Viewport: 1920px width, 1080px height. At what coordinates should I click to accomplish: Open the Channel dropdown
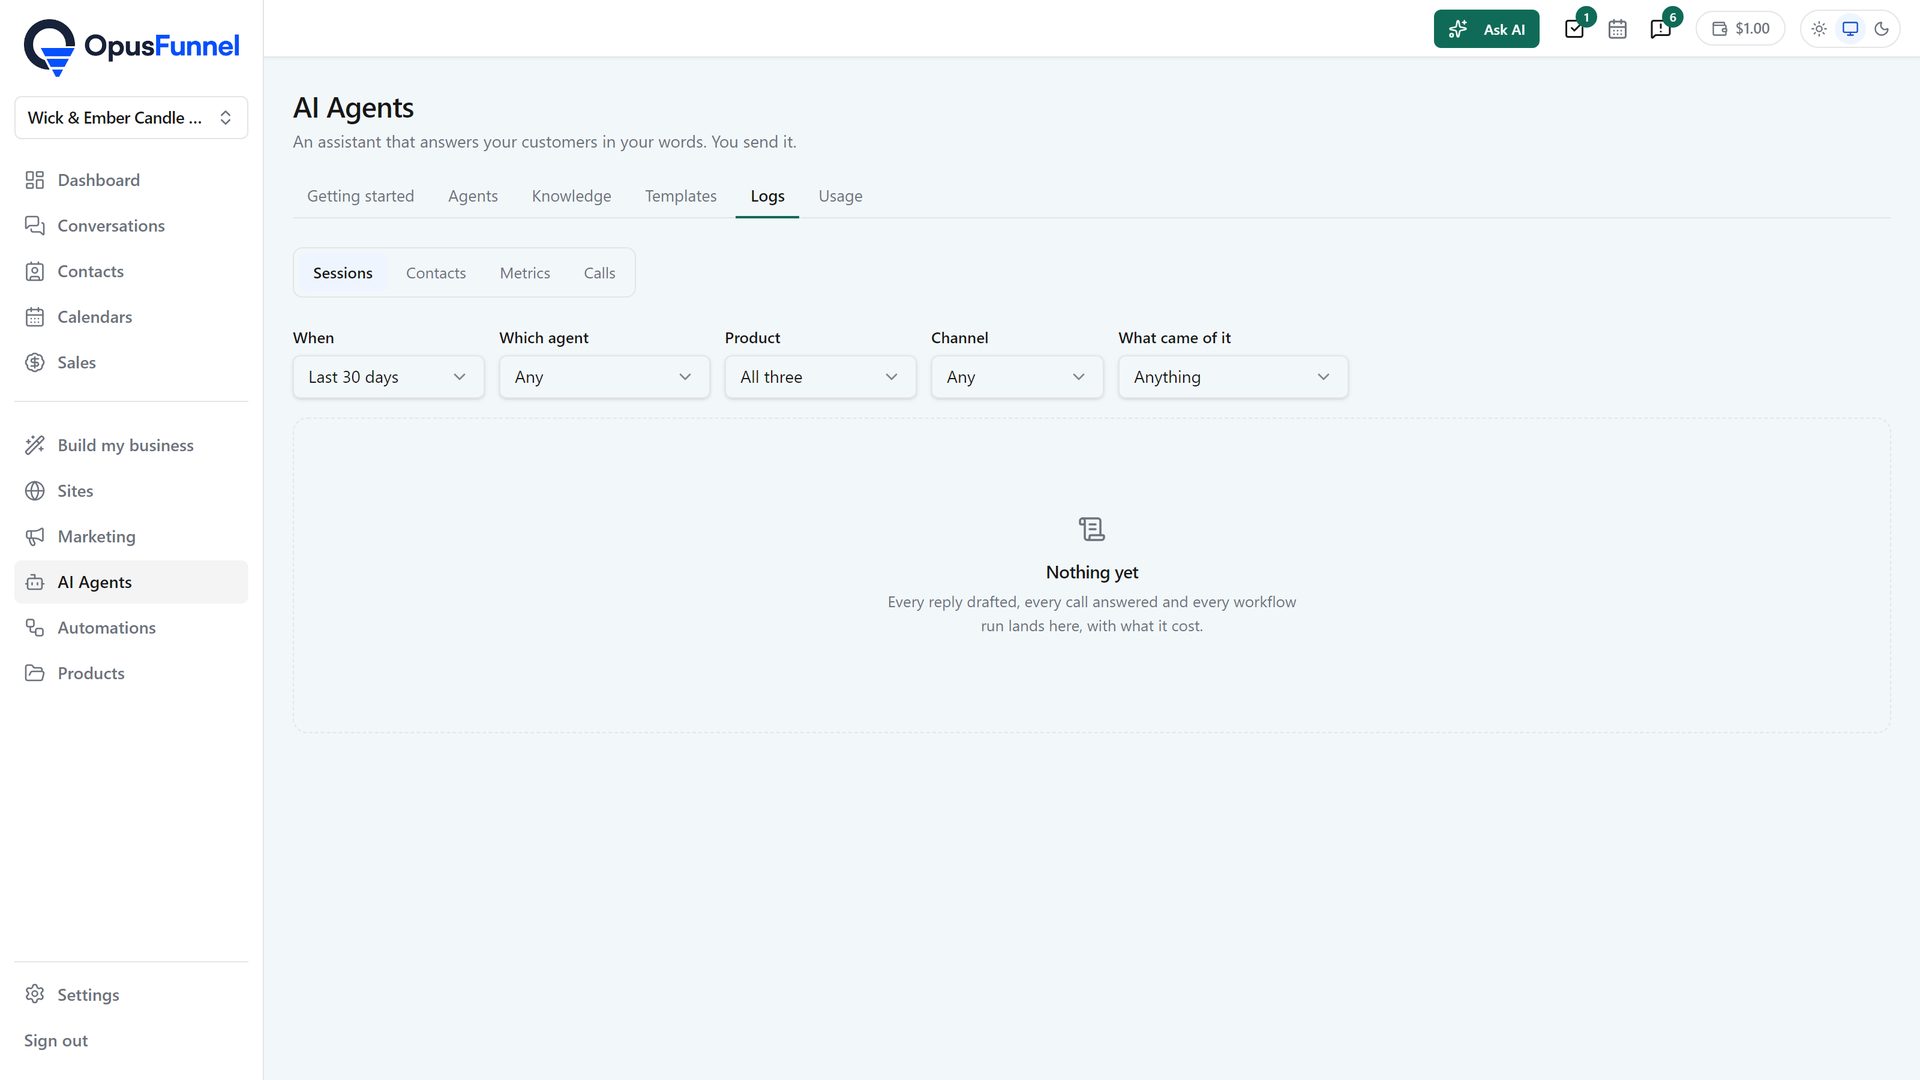1017,378
